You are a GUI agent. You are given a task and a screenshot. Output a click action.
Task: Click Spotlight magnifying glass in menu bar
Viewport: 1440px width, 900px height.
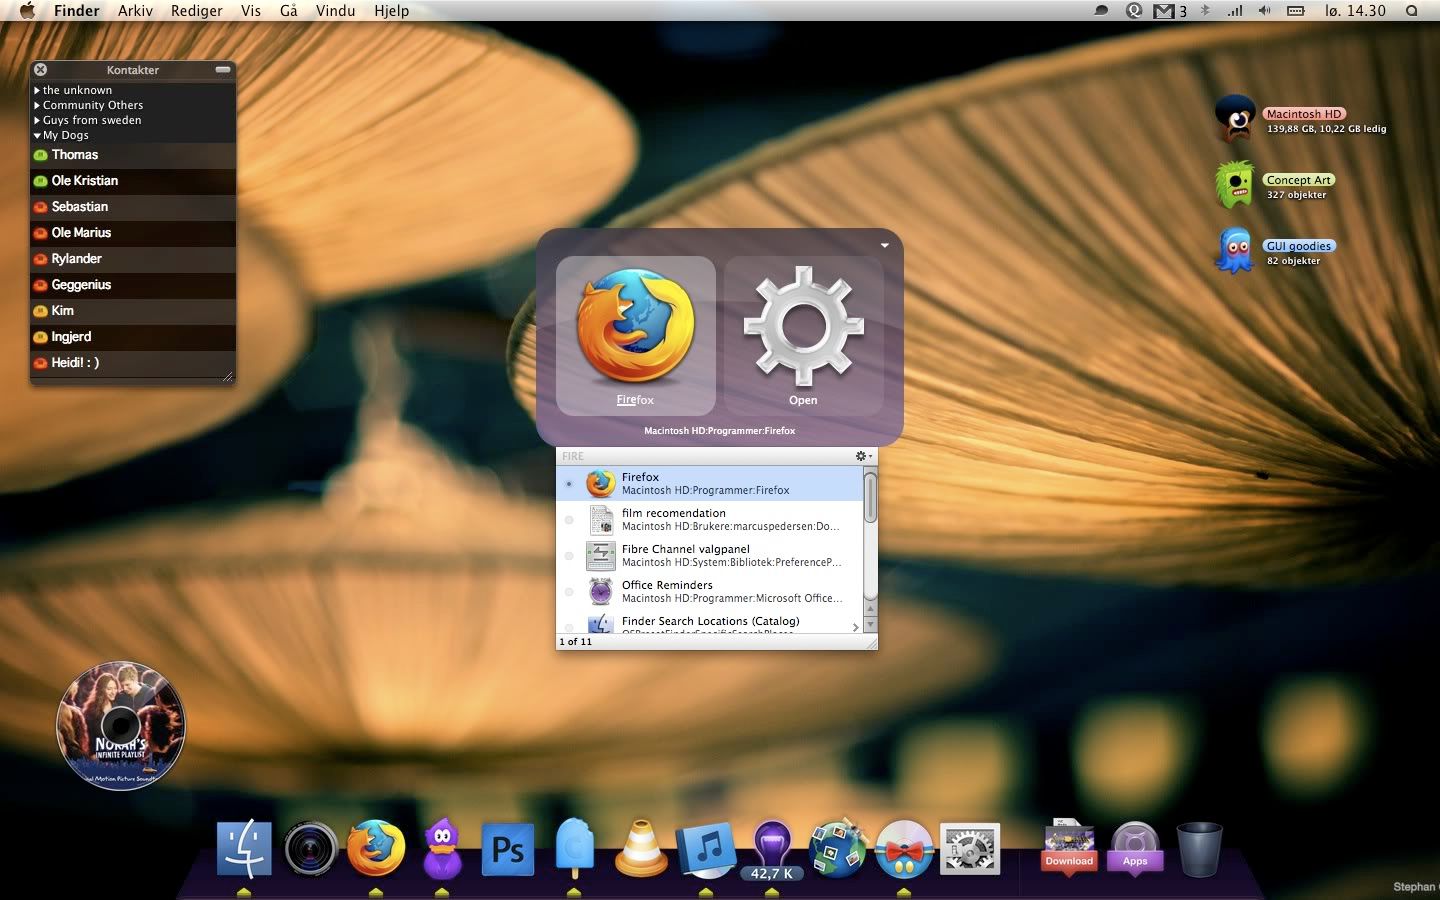[1411, 11]
